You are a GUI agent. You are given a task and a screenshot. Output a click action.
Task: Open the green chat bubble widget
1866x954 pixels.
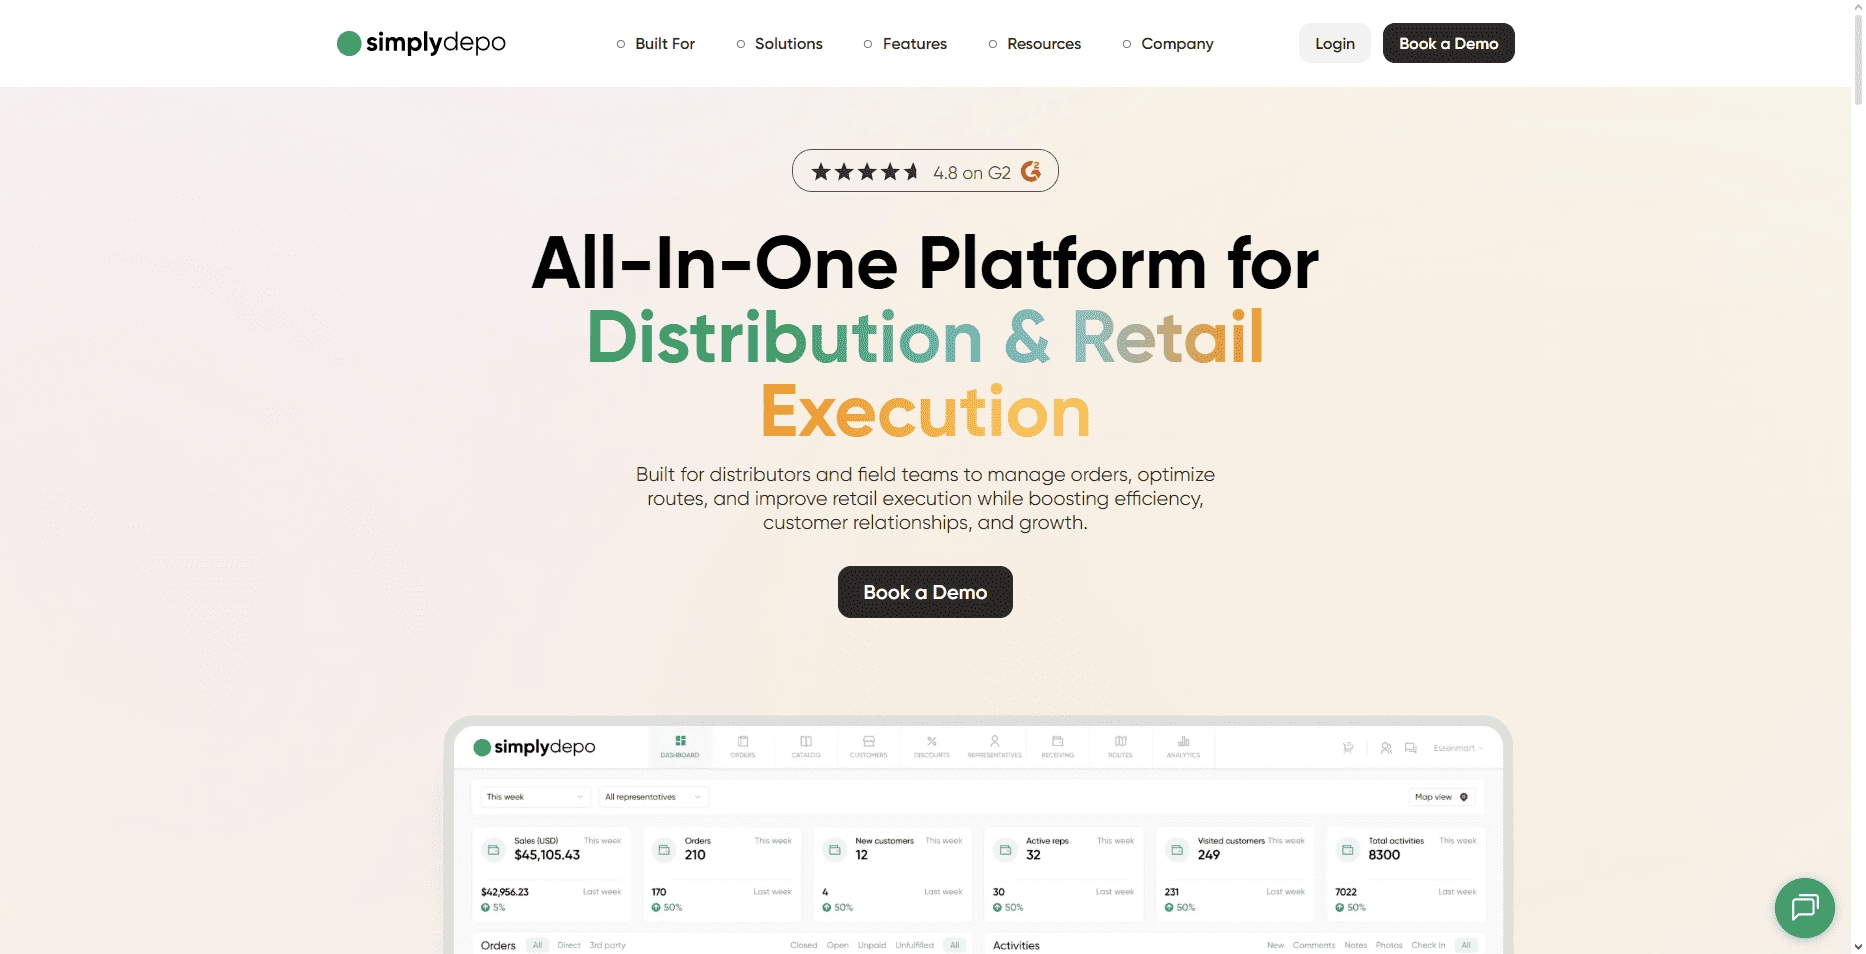pos(1804,908)
